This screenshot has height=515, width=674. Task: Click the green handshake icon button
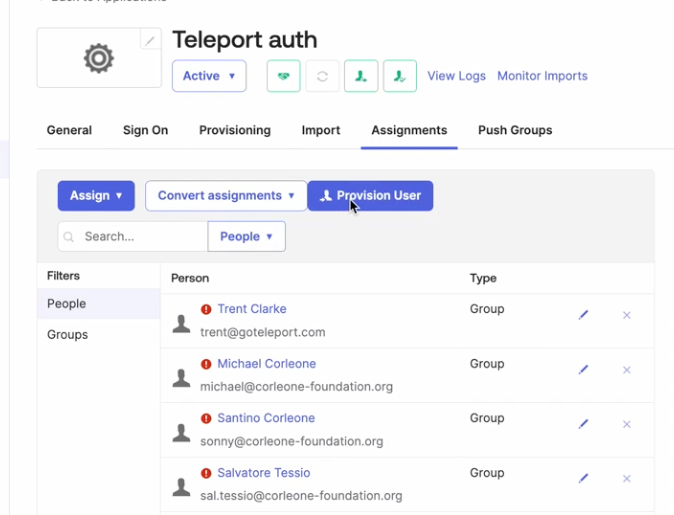click(x=283, y=76)
